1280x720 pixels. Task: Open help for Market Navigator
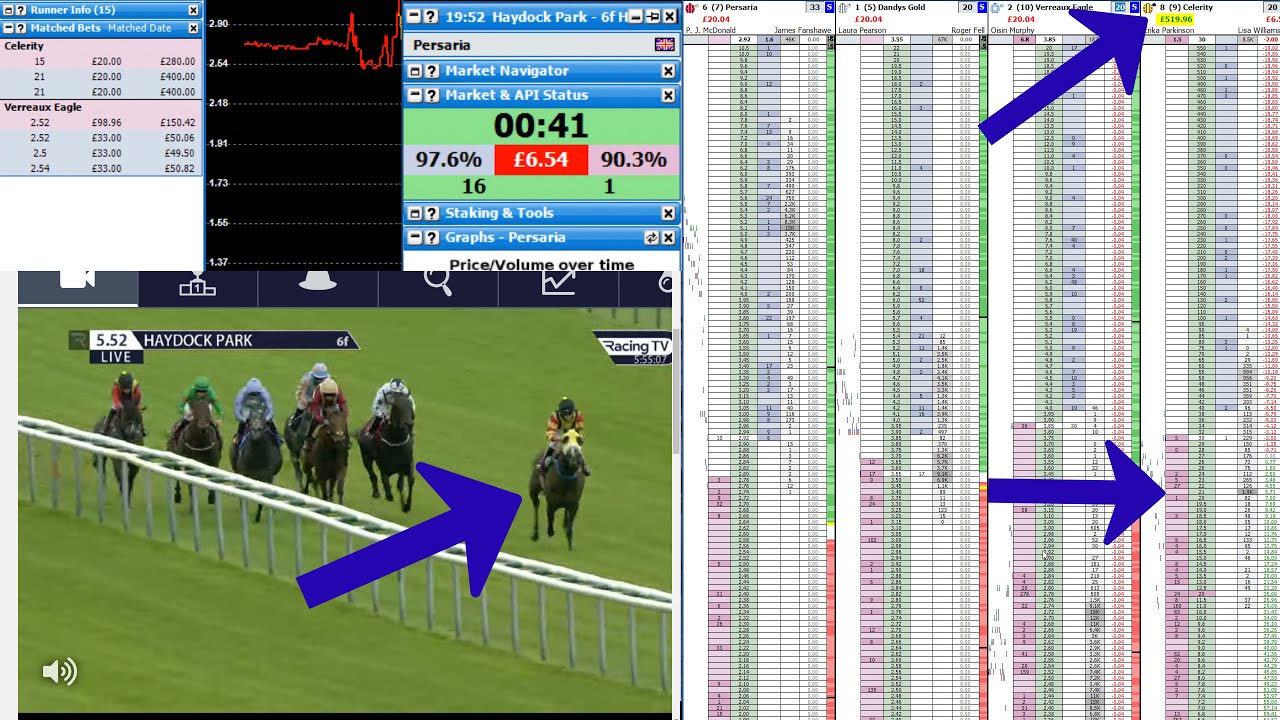[432, 71]
